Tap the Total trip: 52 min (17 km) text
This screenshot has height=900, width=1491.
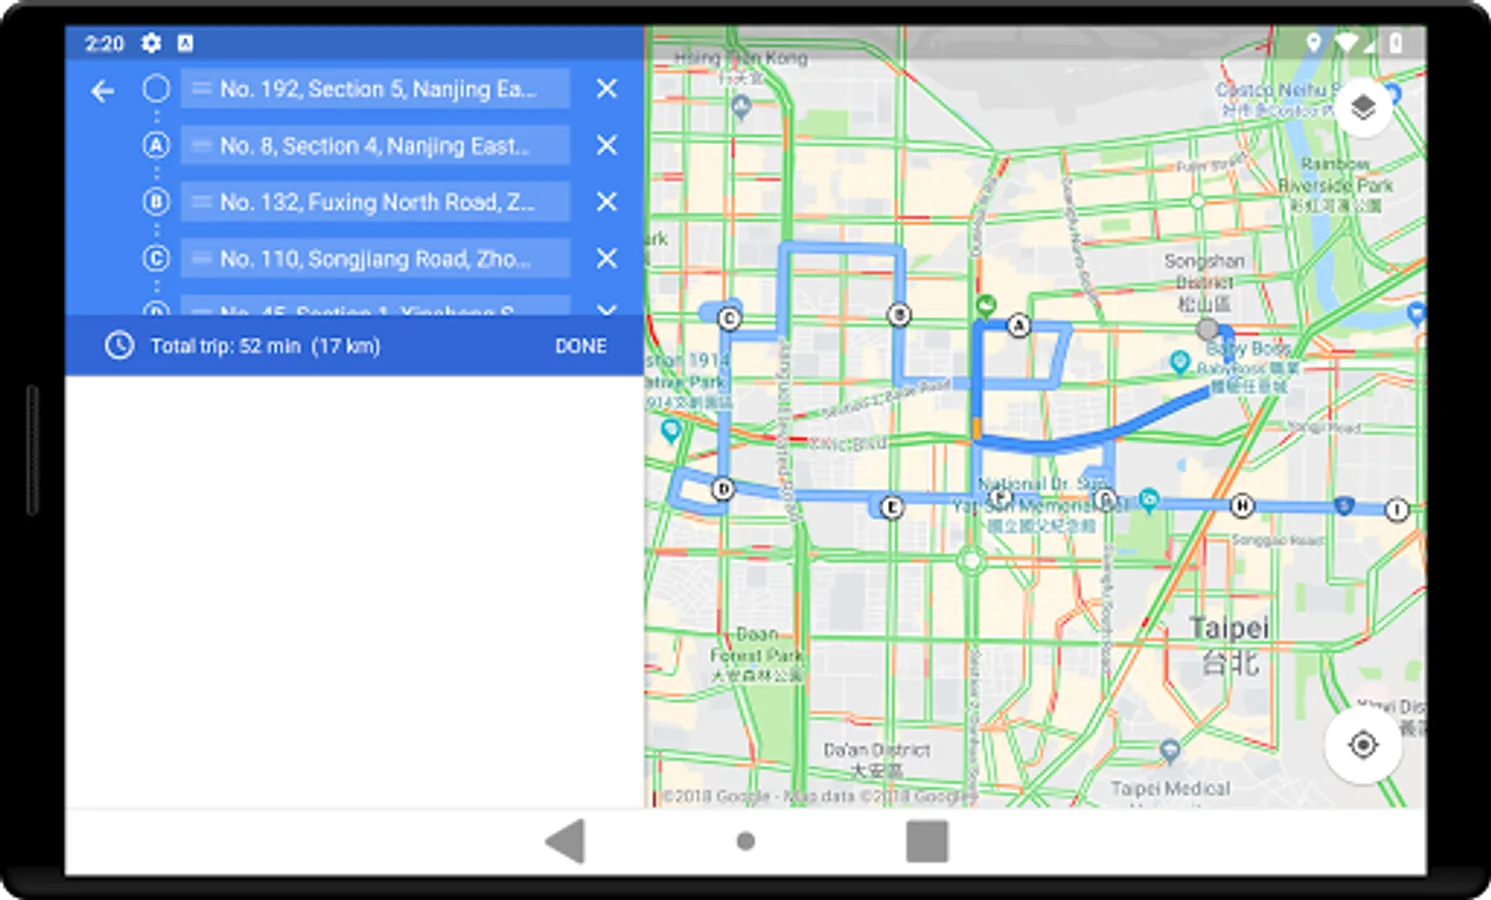tap(265, 346)
